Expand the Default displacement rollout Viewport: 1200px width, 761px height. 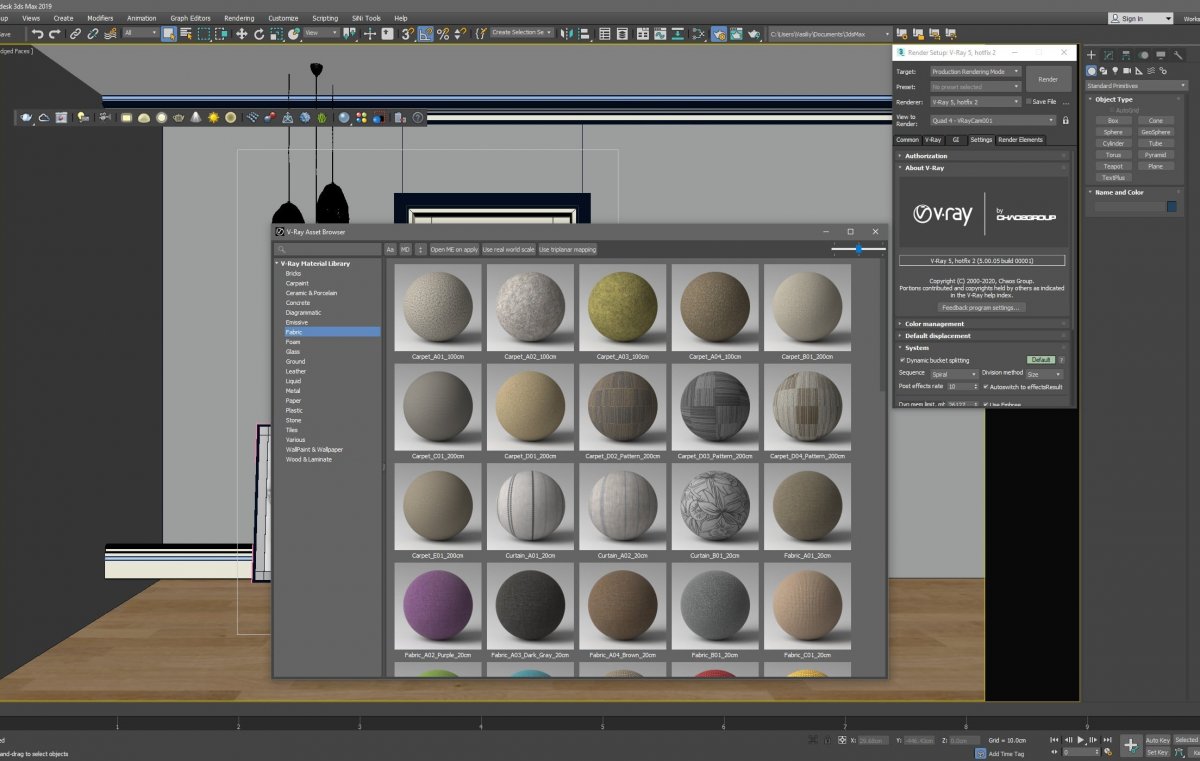tap(983, 336)
